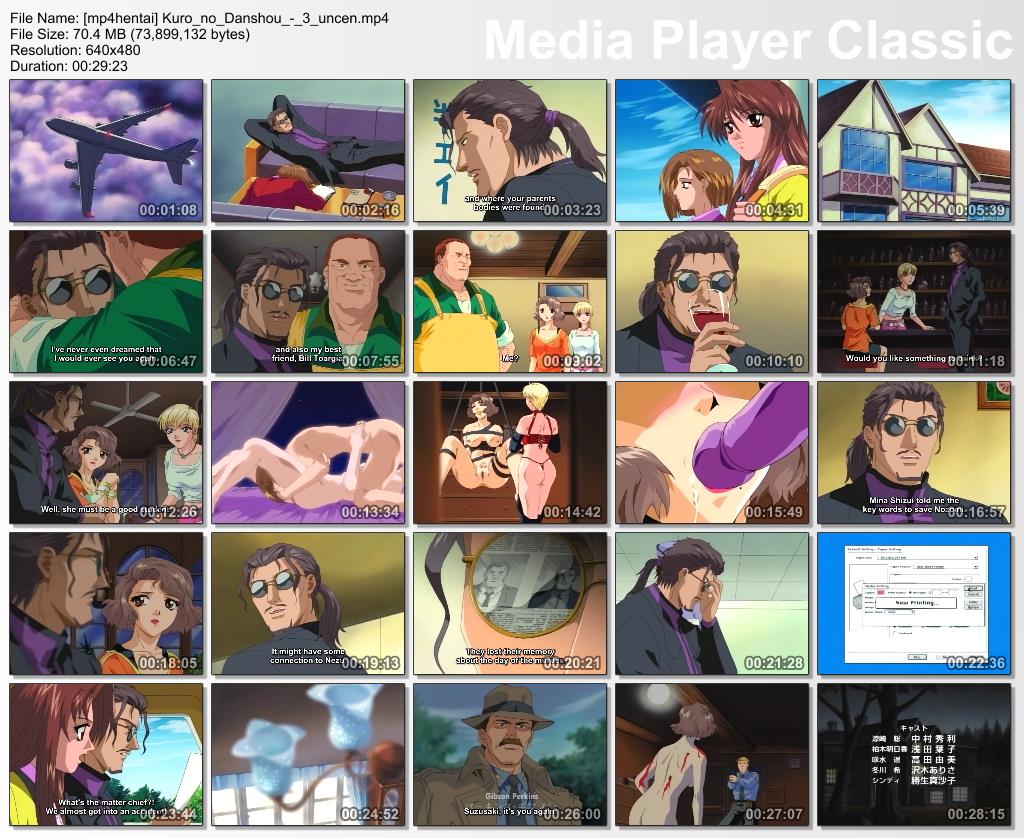Open the frame timestamped 00:03:23

pos(509,151)
